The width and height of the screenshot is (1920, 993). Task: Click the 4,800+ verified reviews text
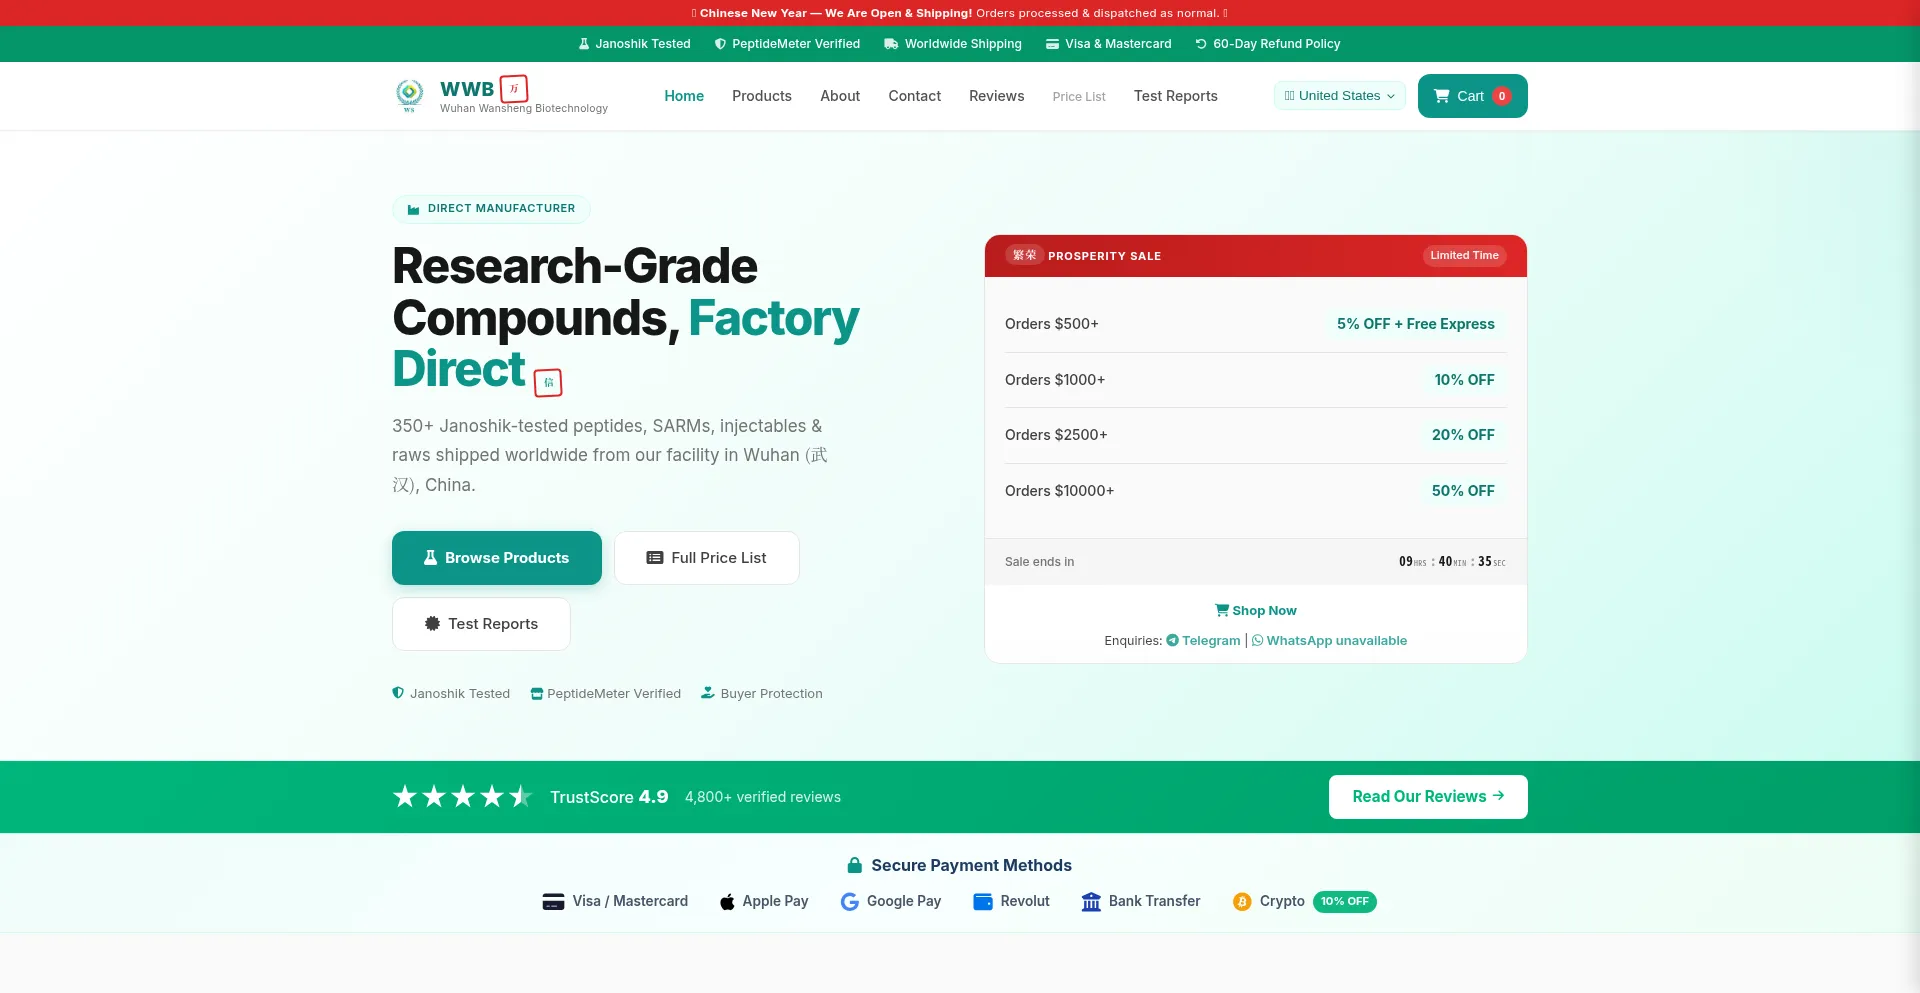[x=763, y=797]
